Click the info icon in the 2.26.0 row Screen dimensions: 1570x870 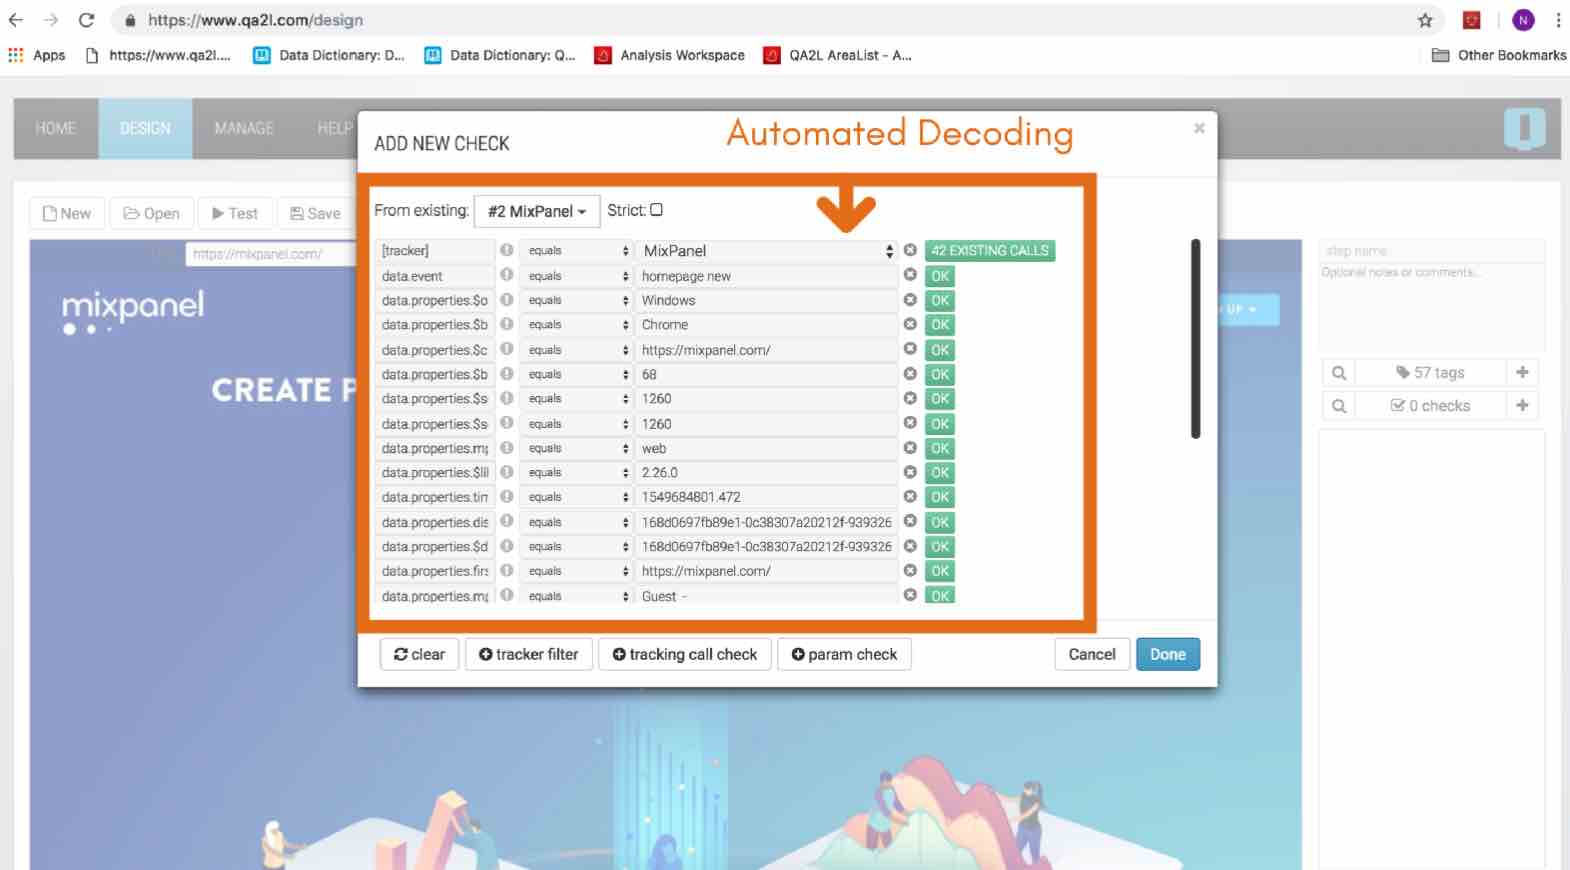click(507, 472)
